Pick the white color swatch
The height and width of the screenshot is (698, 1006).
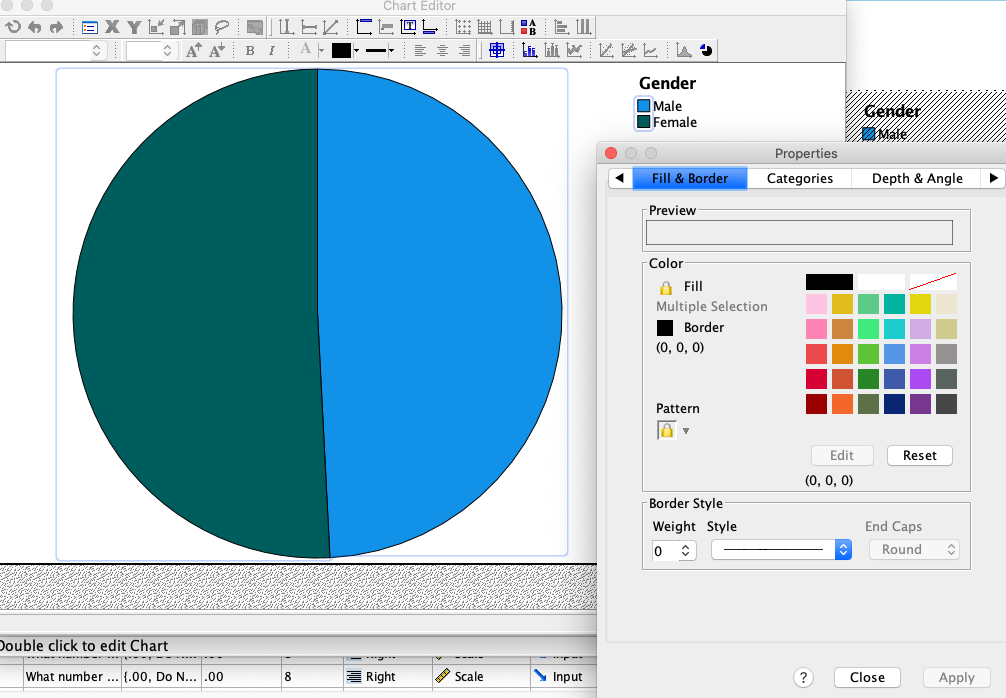point(881,282)
